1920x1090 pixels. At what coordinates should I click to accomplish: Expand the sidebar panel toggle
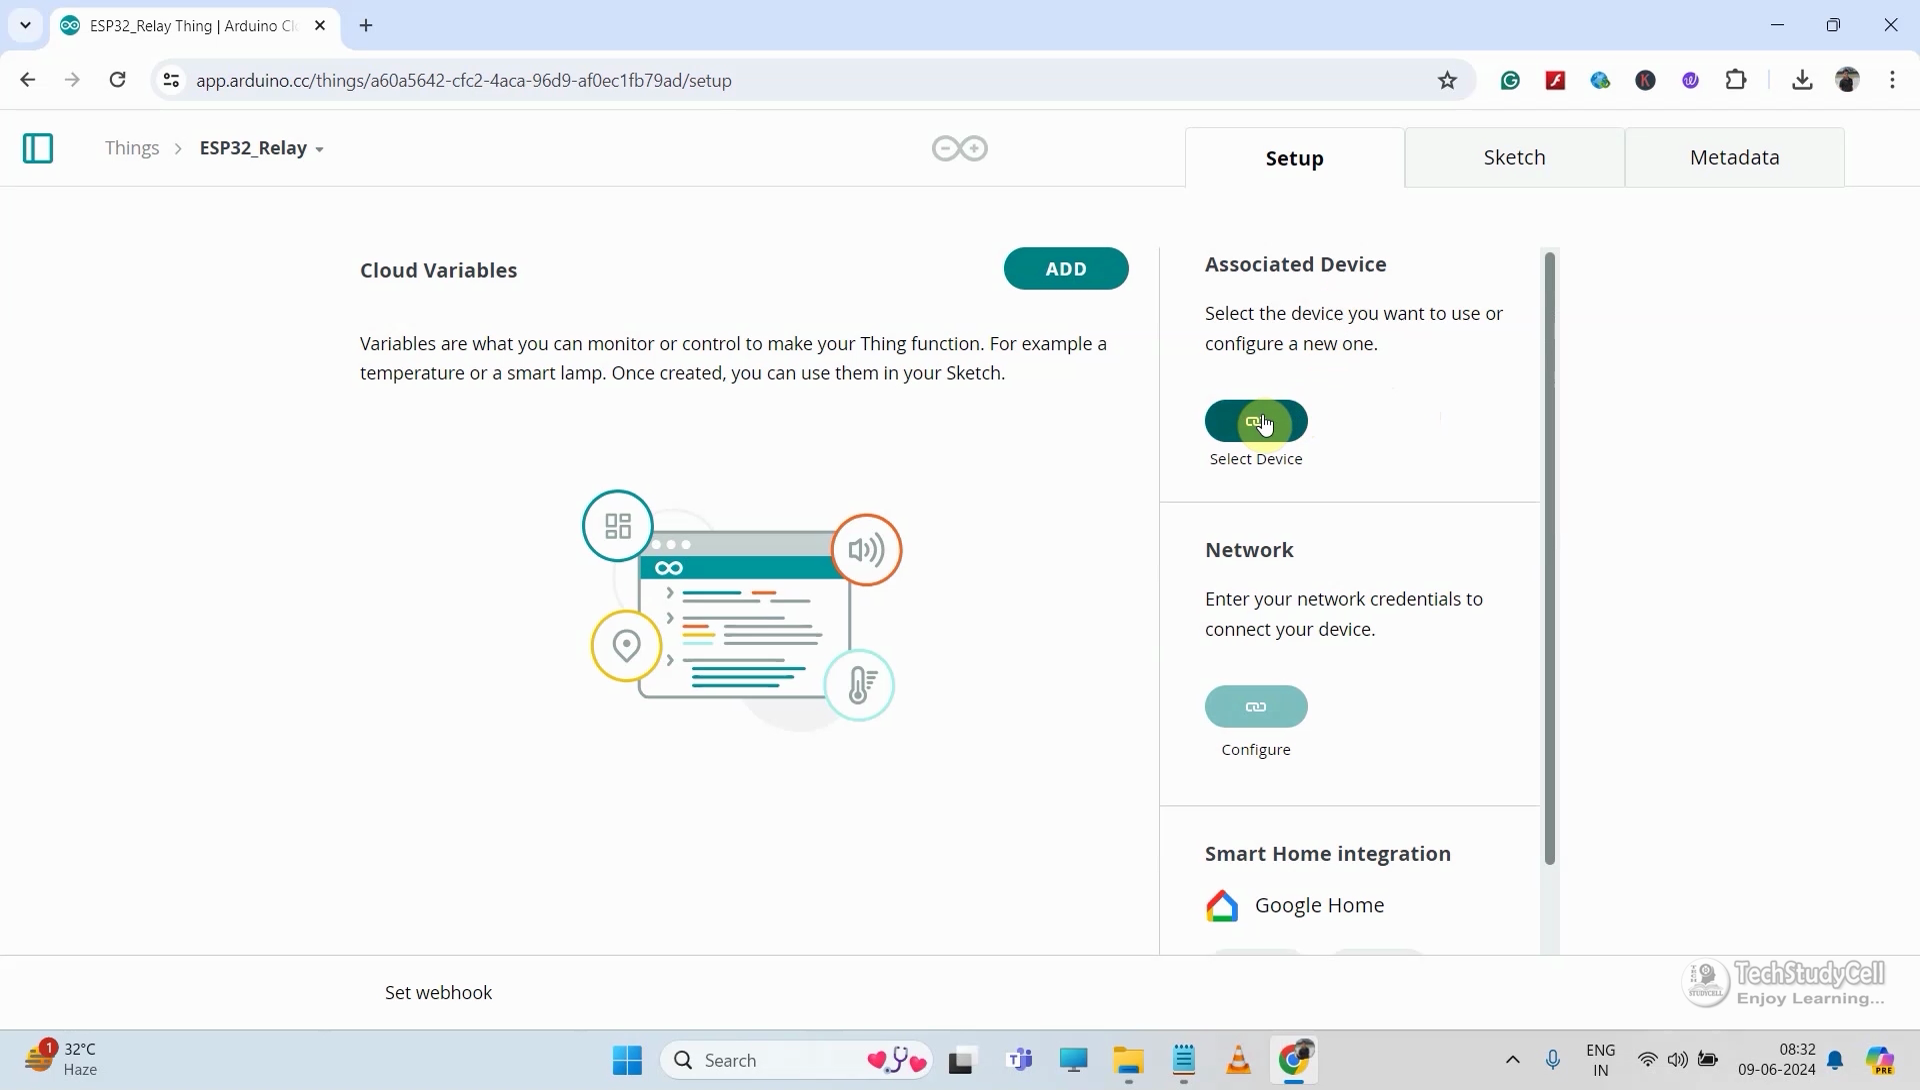(x=37, y=148)
